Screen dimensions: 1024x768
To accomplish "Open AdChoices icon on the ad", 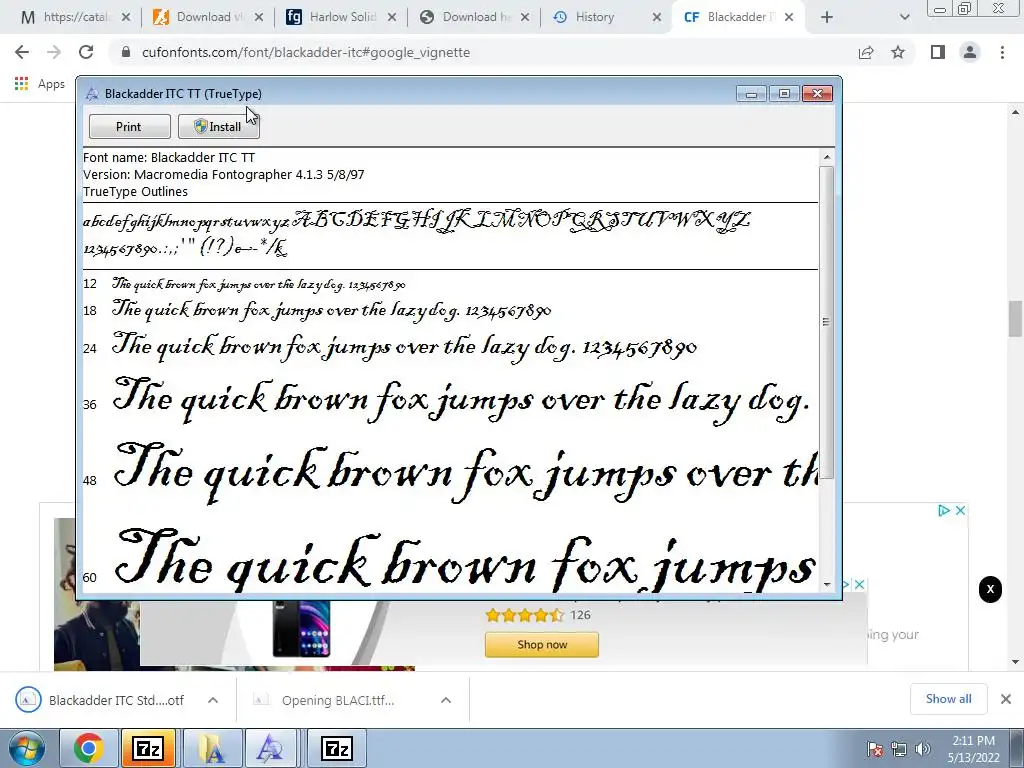I will pyautogui.click(x=944, y=510).
